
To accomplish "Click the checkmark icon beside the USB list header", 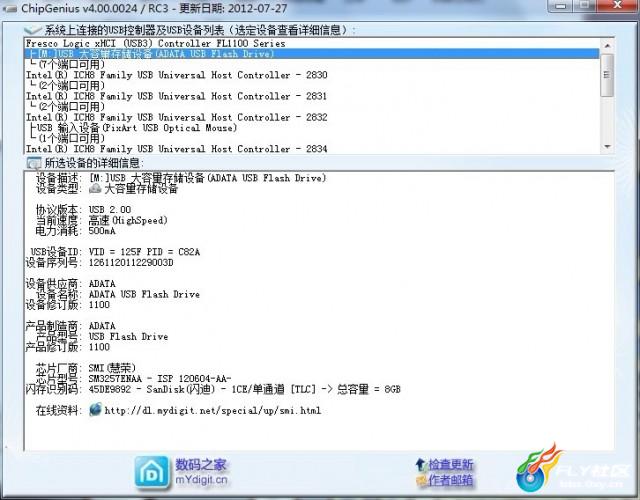I will click(x=33, y=30).
